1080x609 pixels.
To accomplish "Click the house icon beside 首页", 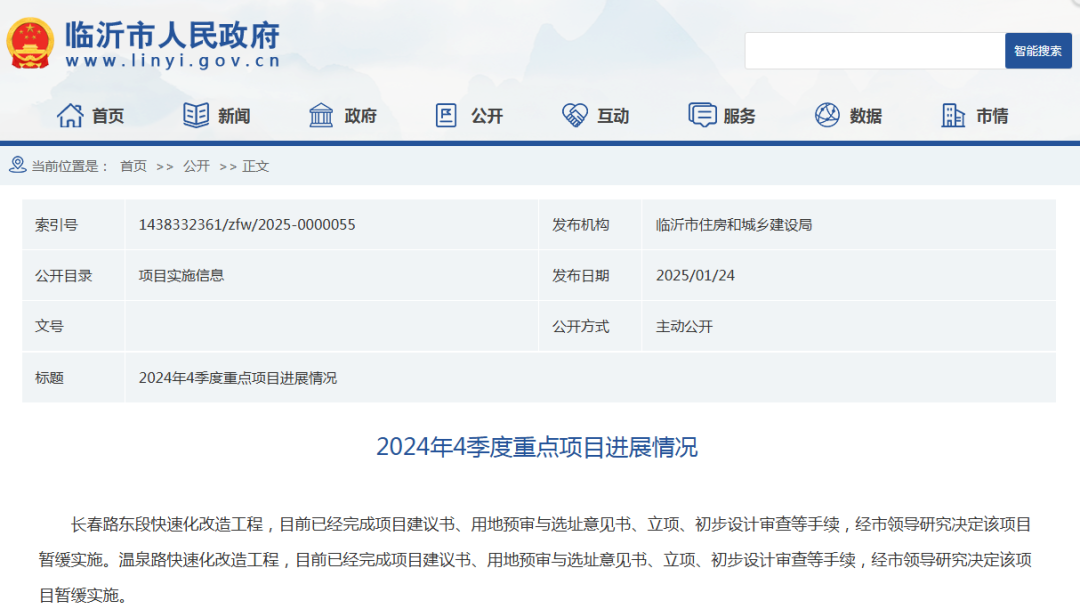I will pos(70,116).
